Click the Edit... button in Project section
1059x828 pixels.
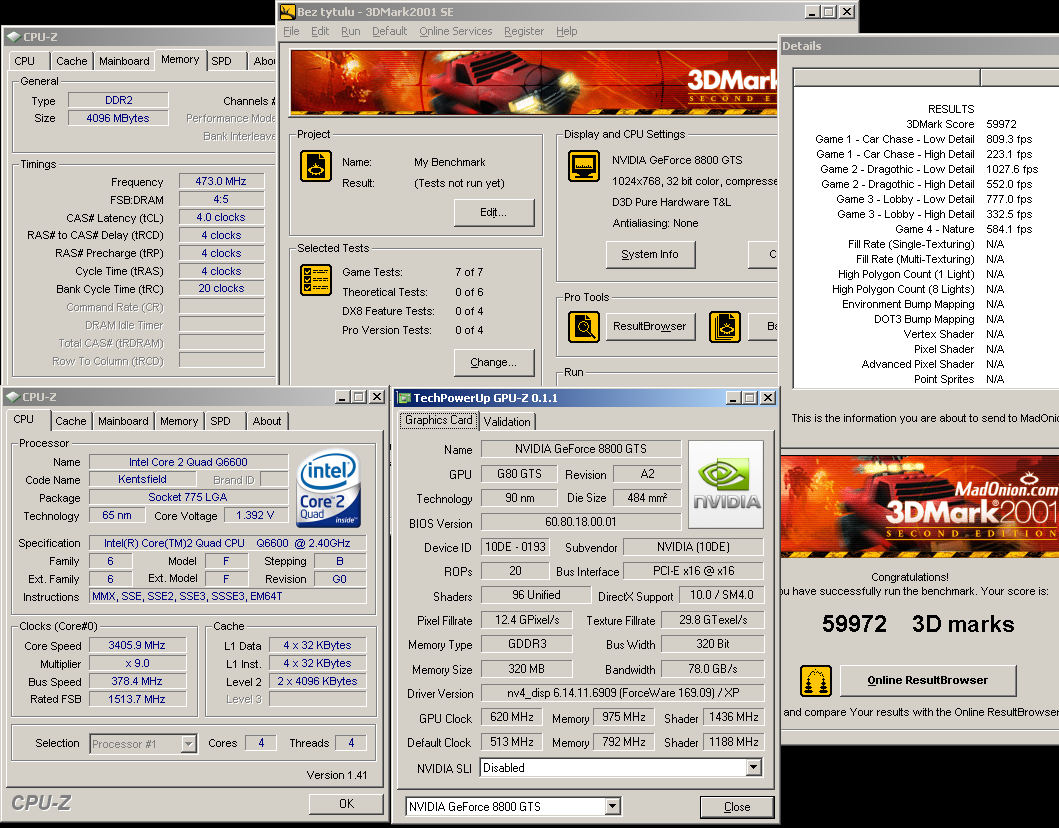494,212
